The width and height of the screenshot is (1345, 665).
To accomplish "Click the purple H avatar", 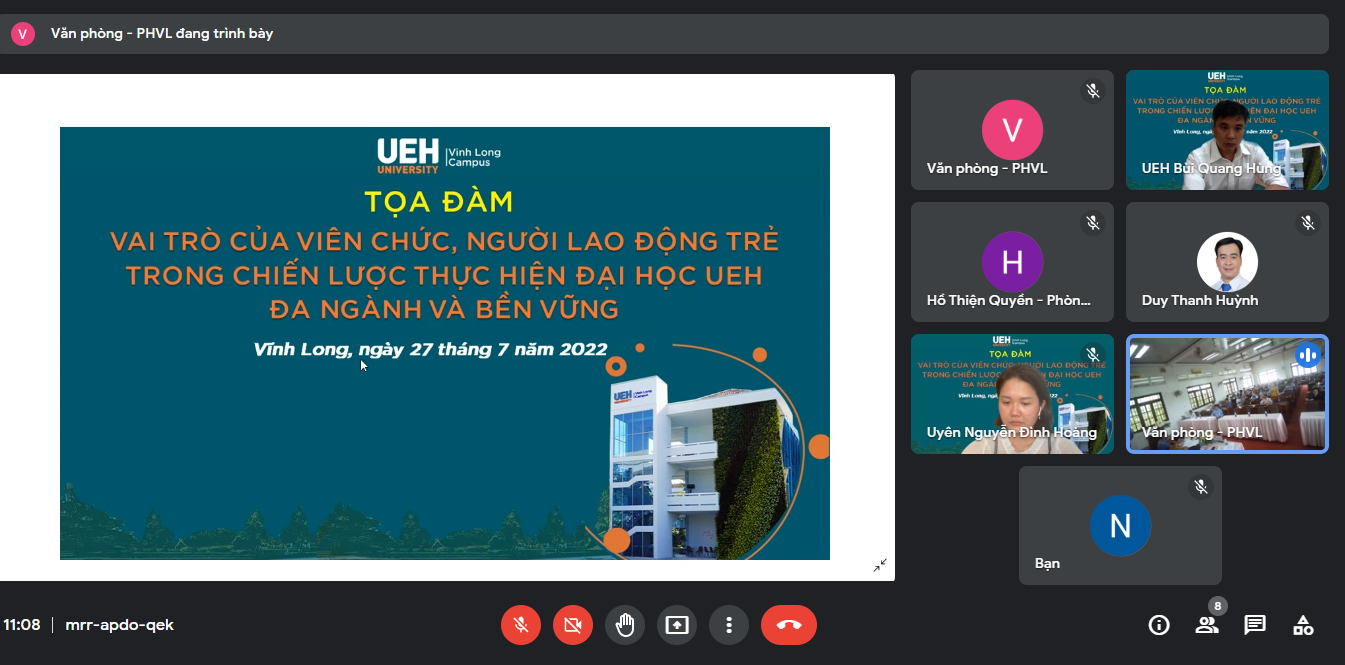I will (1012, 262).
